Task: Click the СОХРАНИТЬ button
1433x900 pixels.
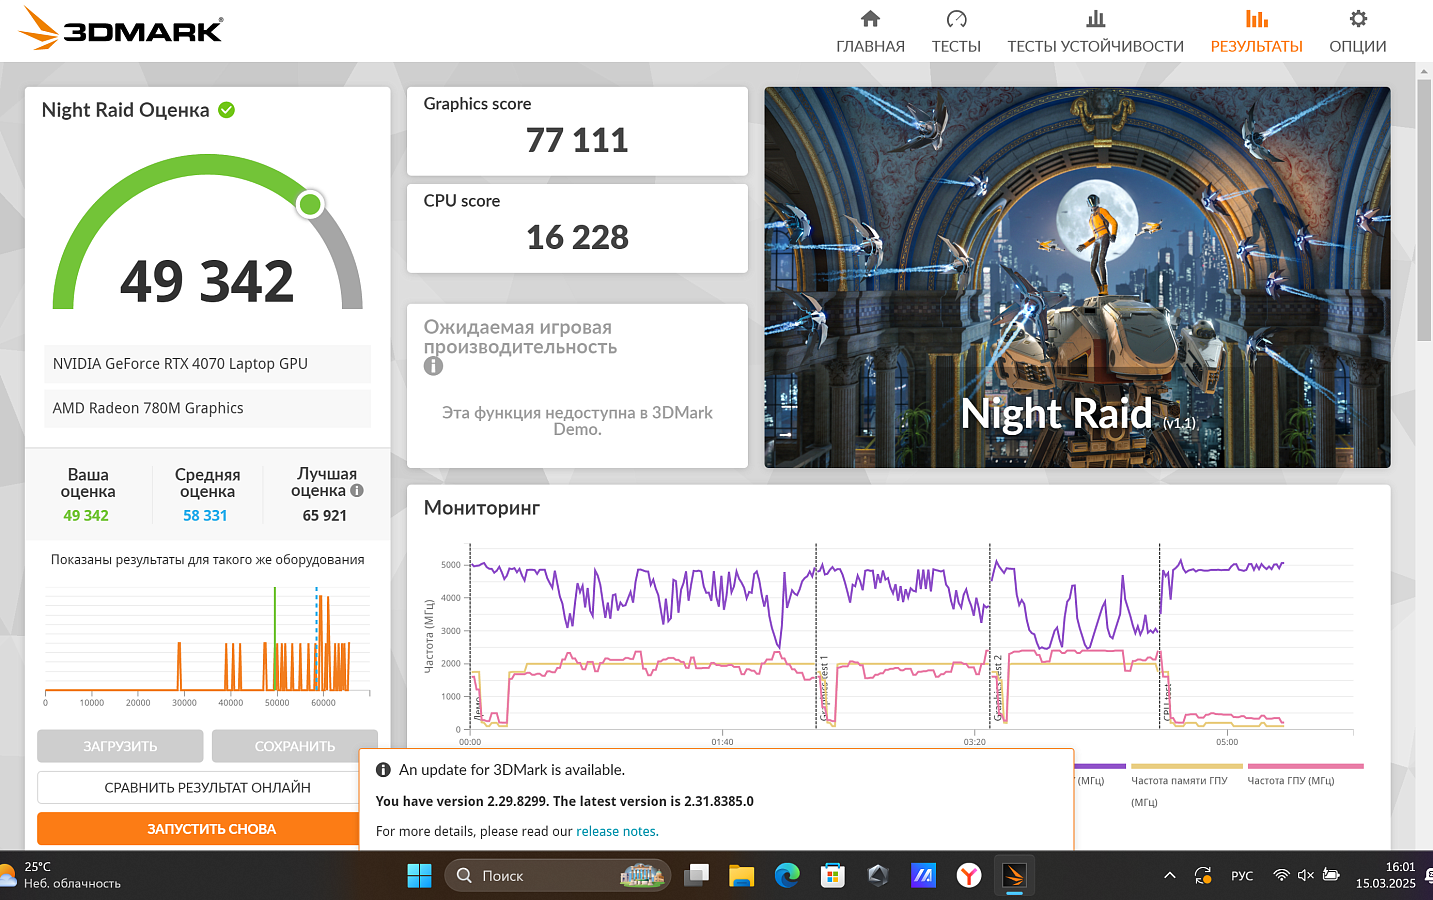Action: (x=295, y=746)
